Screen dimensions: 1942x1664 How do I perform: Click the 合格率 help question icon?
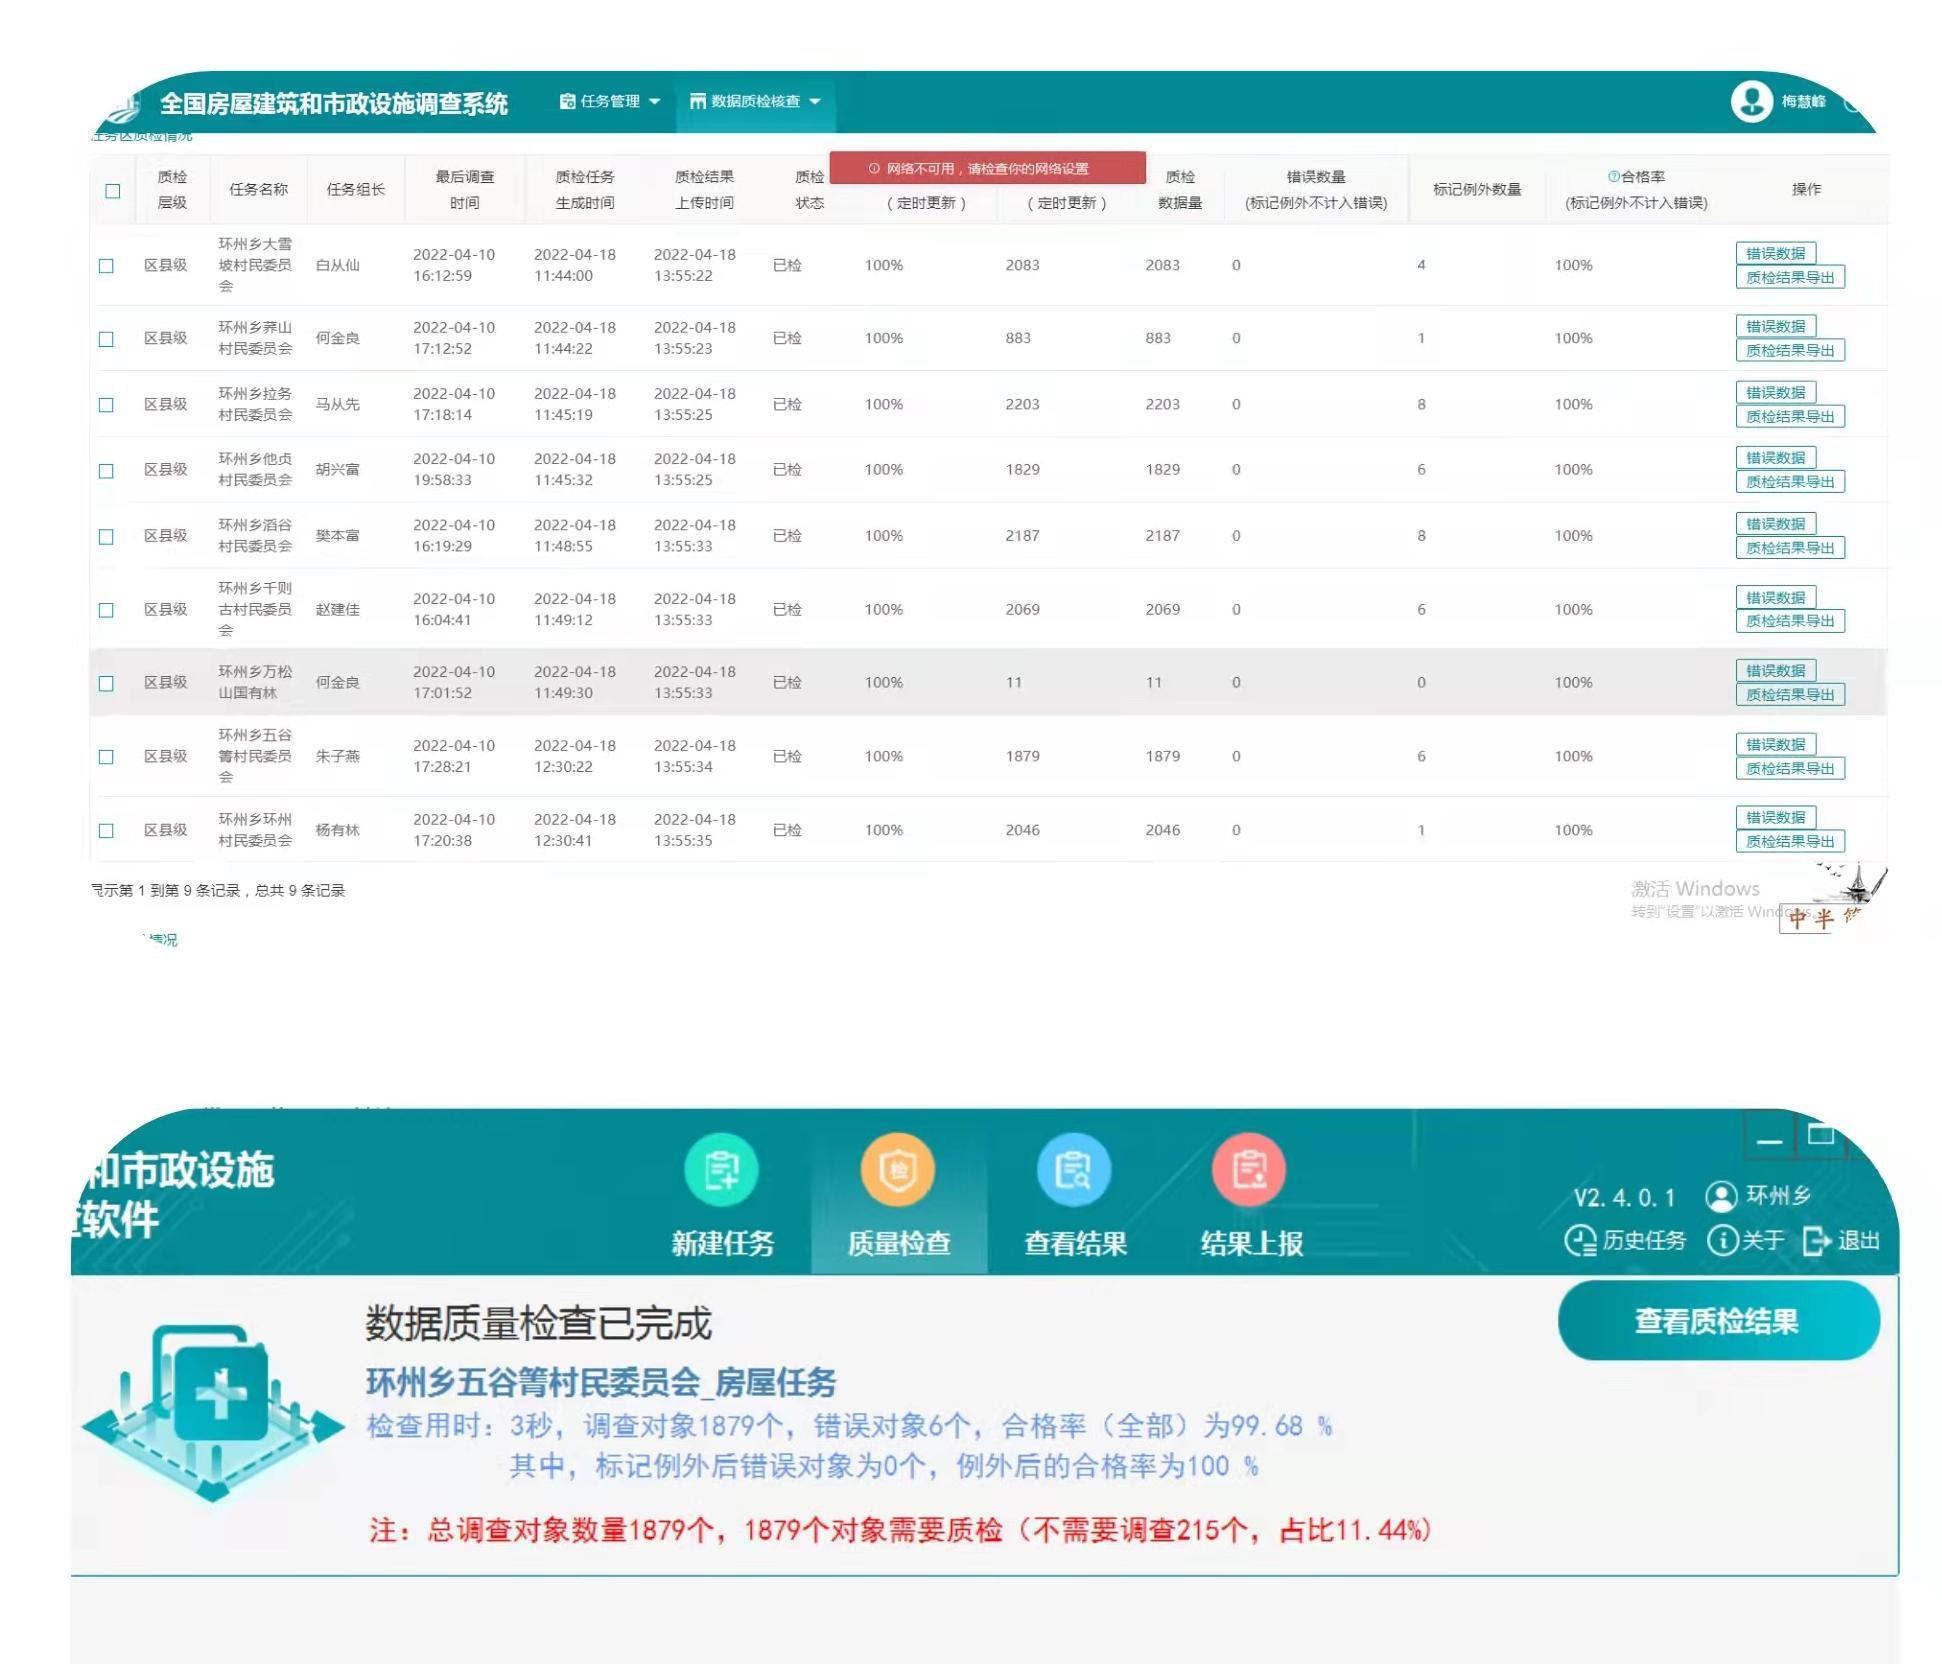[1613, 177]
